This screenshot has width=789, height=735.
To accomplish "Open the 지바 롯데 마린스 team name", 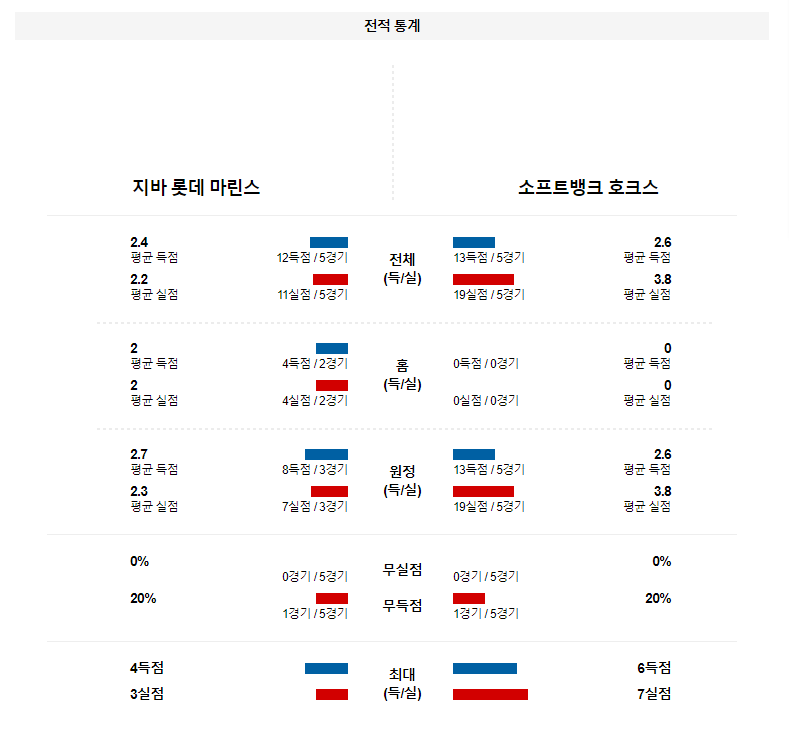I will 196,187.
